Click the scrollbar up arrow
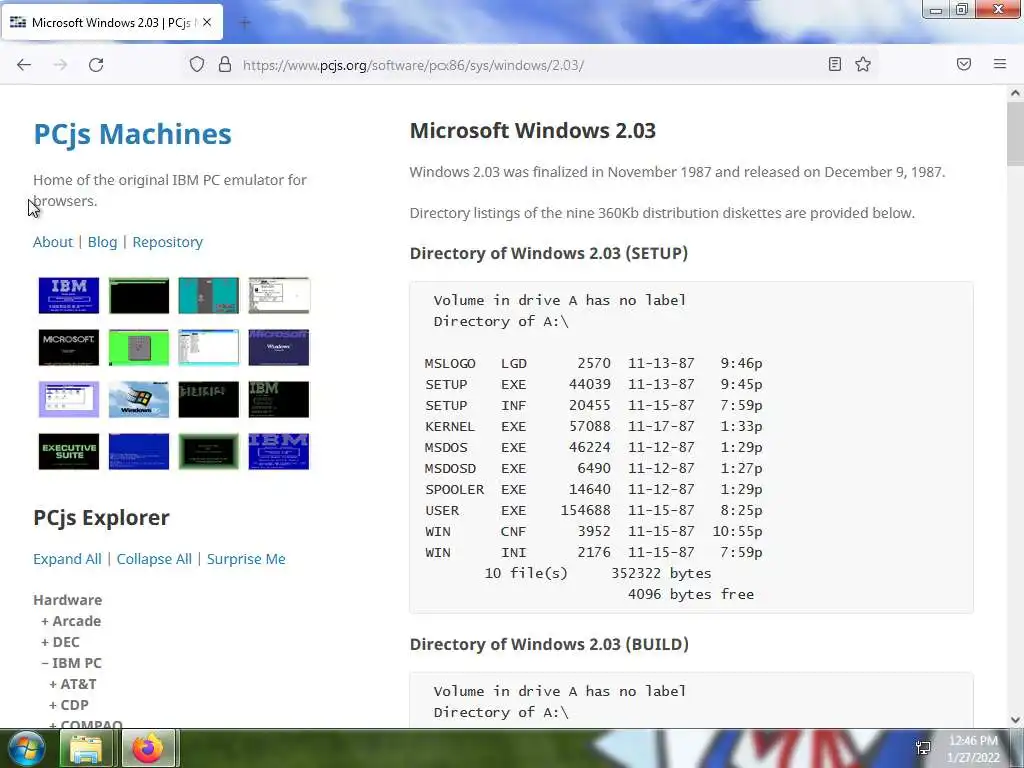1024x768 pixels. coord(1015,93)
